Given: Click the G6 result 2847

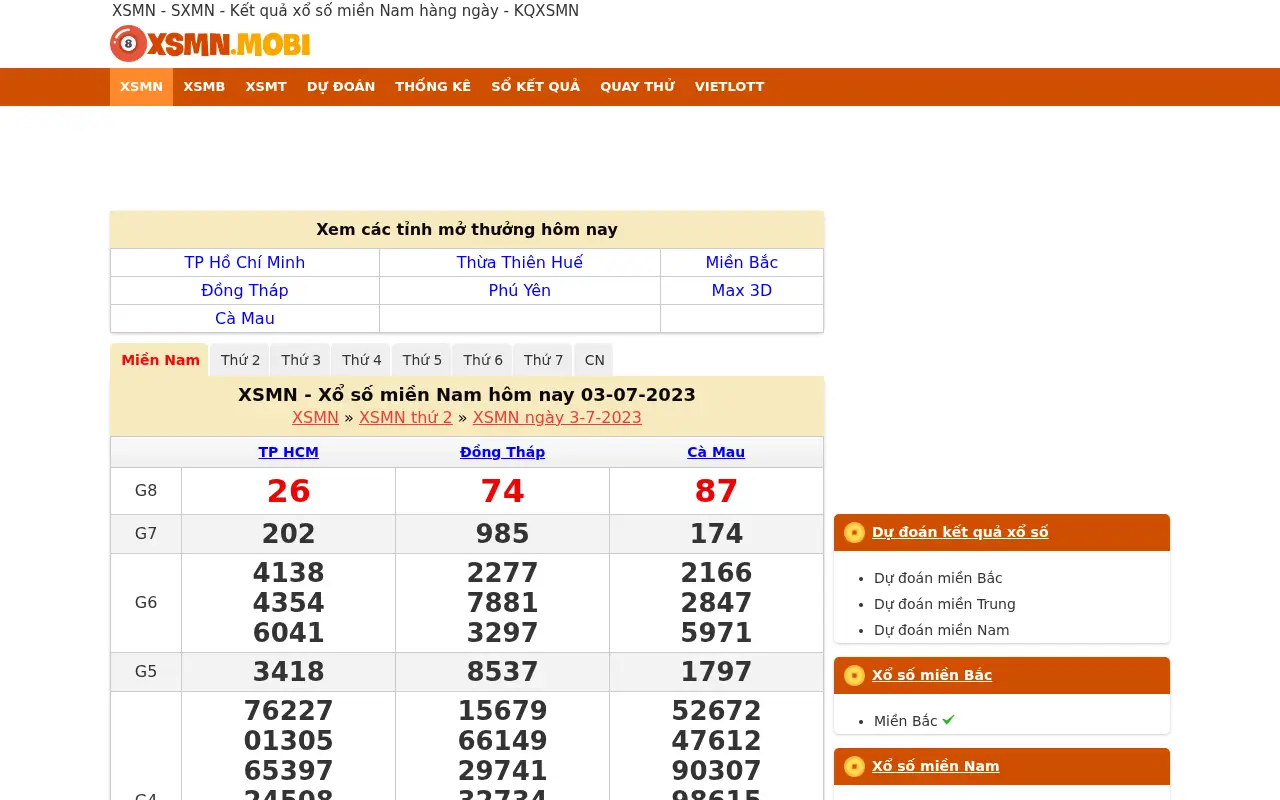Looking at the screenshot, I should tap(716, 603).
